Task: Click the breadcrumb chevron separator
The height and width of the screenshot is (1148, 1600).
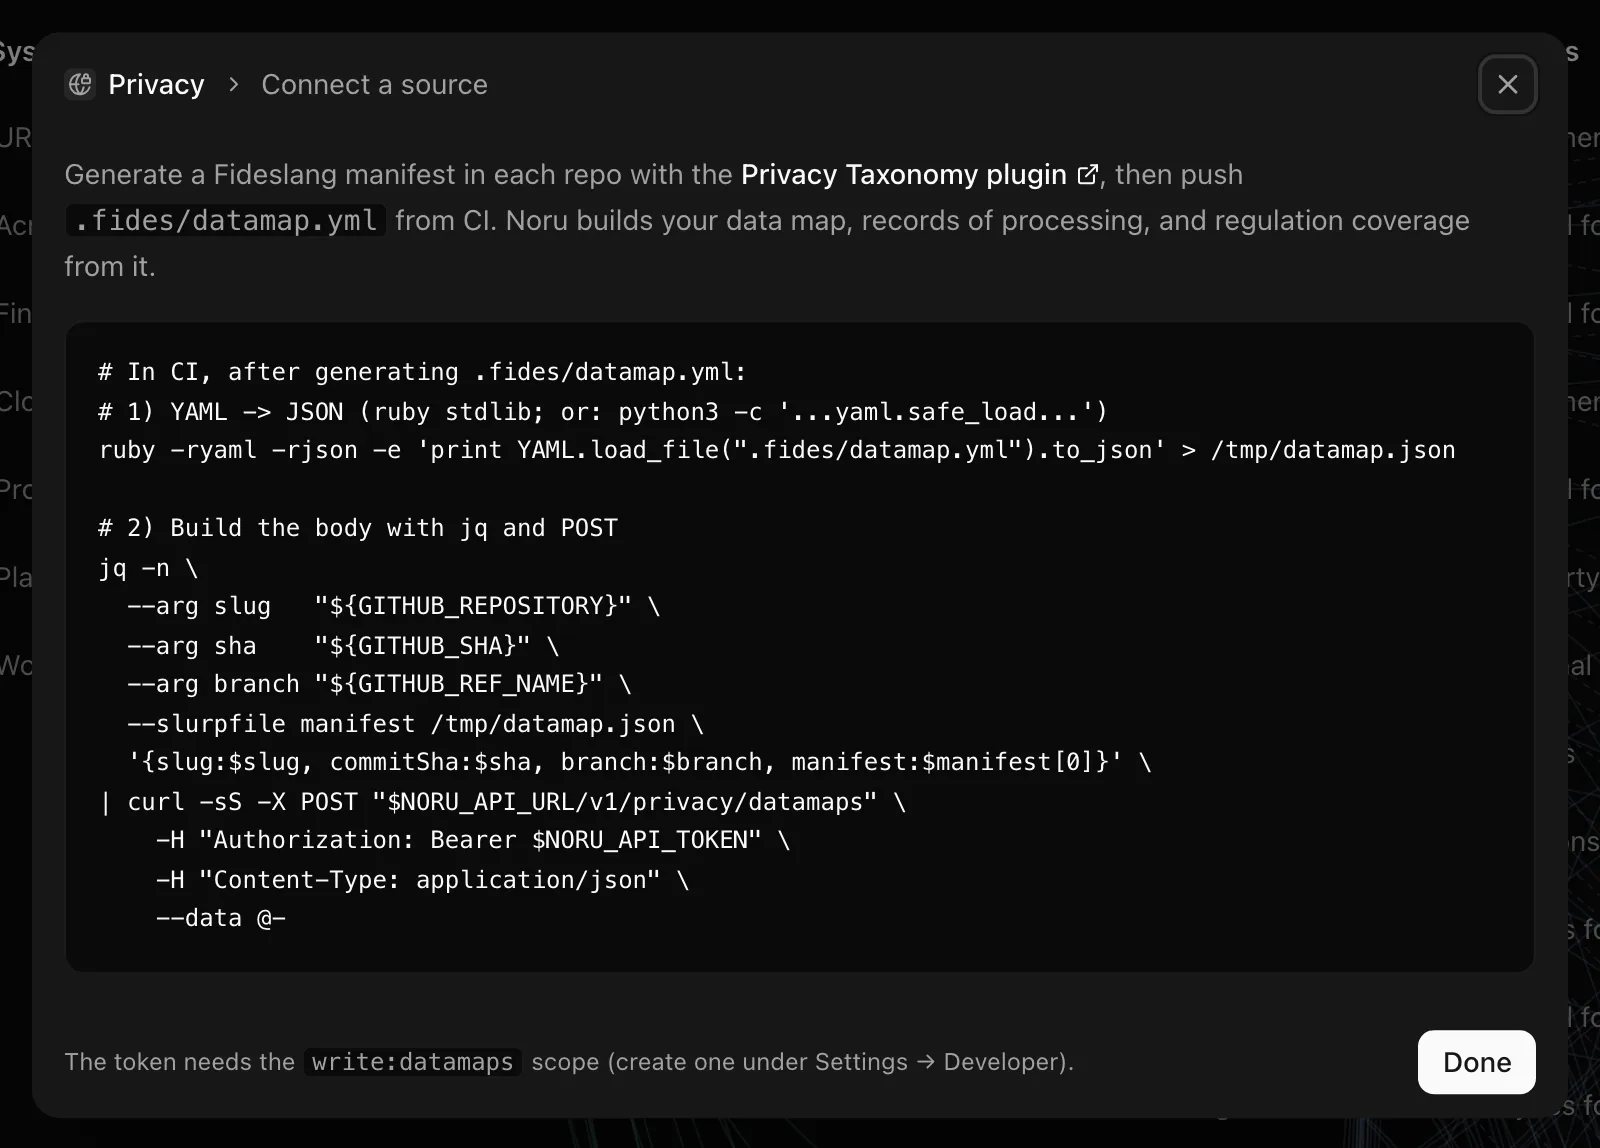Action: point(233,85)
